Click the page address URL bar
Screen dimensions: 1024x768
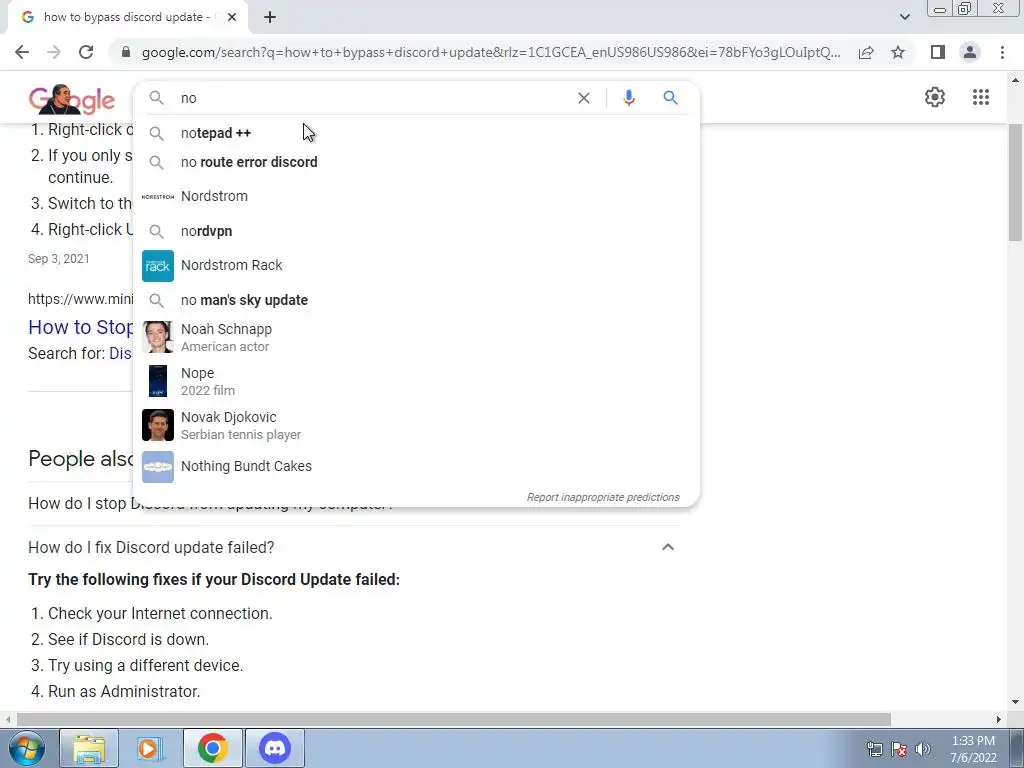(490, 52)
